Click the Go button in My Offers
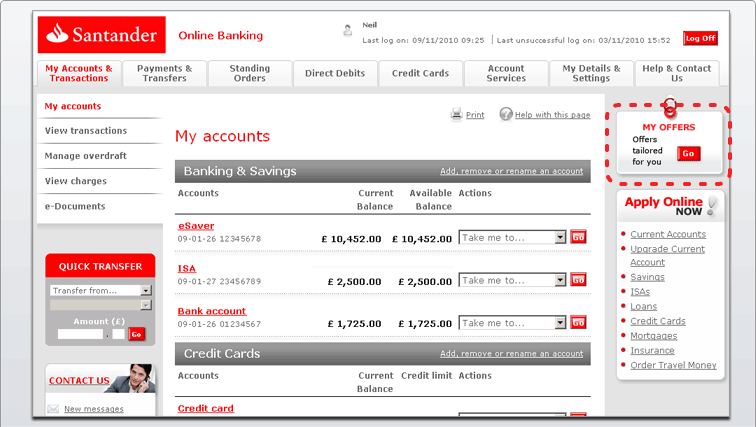756x427 pixels. click(688, 153)
